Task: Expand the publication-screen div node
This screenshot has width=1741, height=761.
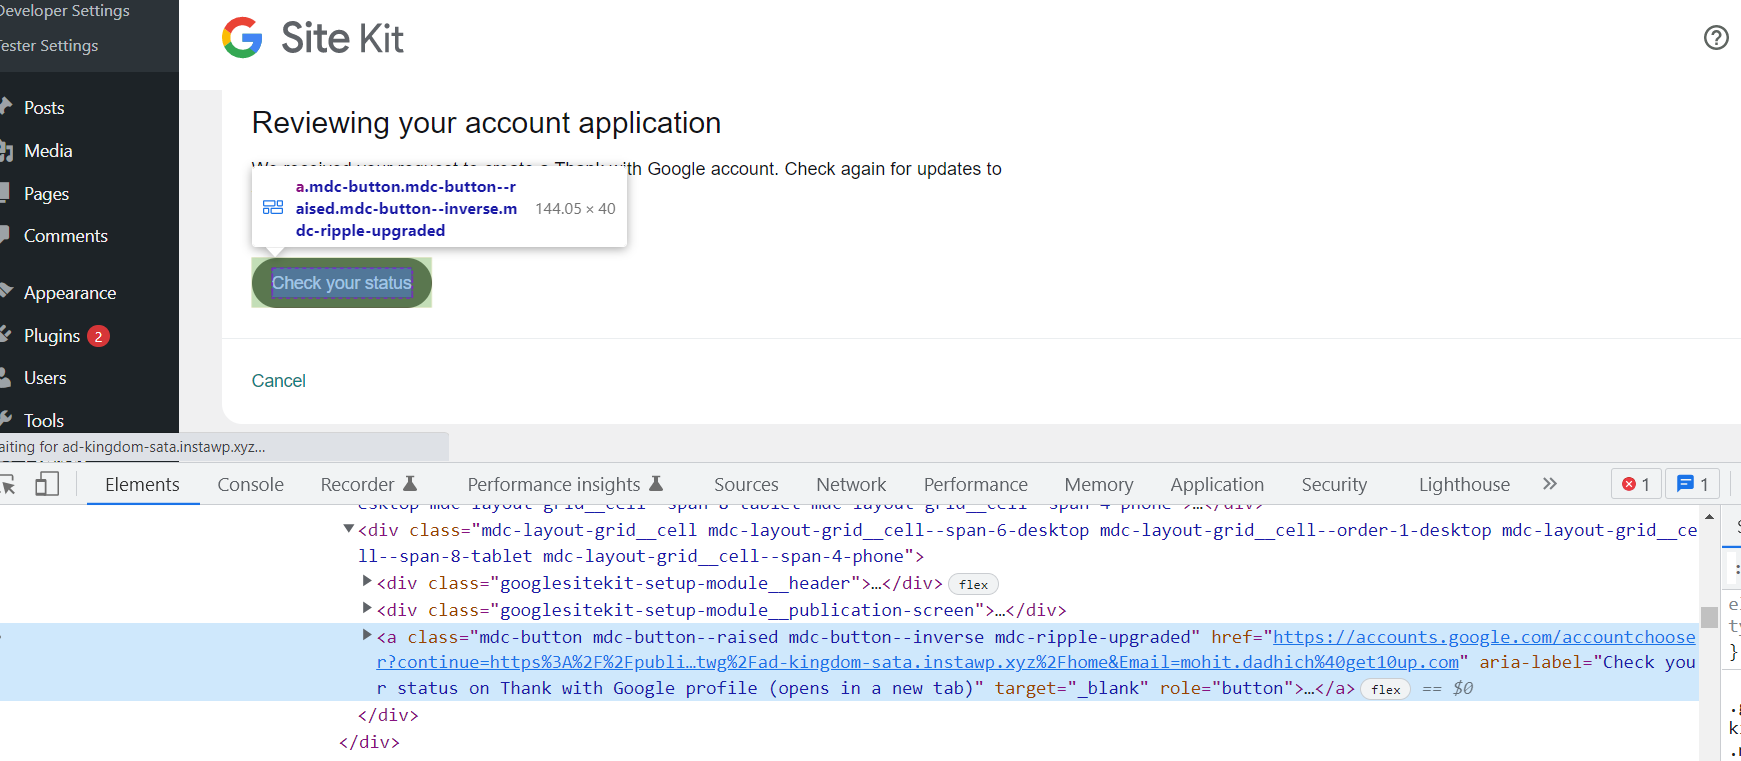Action: pos(367,608)
